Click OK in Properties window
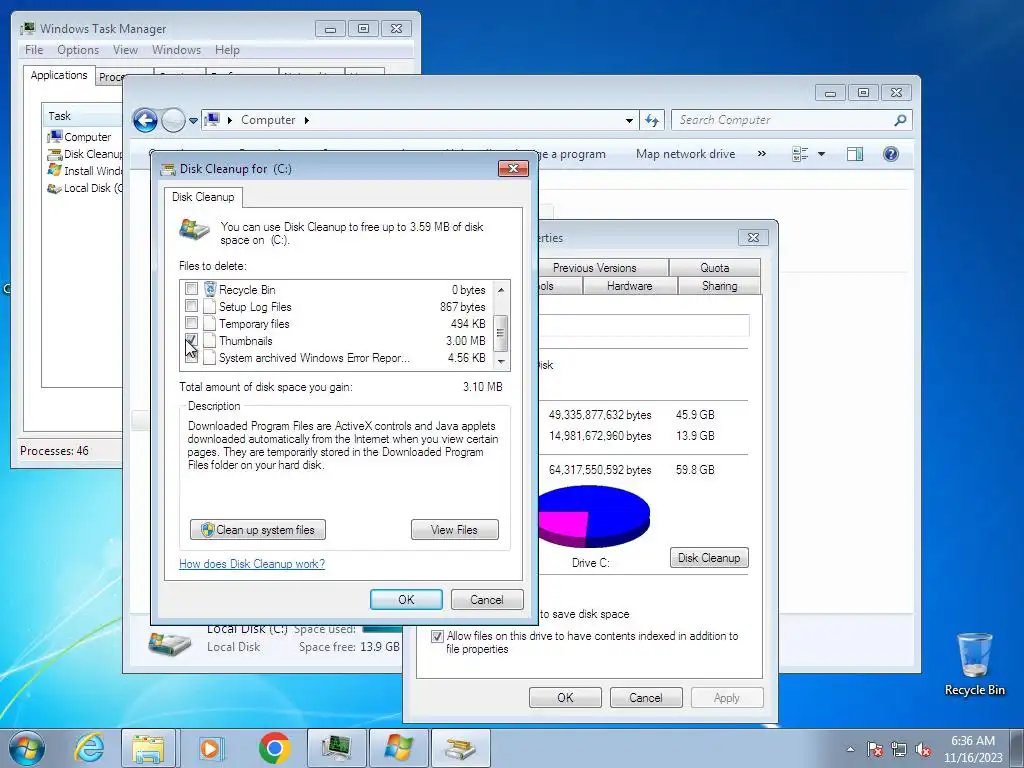 click(566, 697)
